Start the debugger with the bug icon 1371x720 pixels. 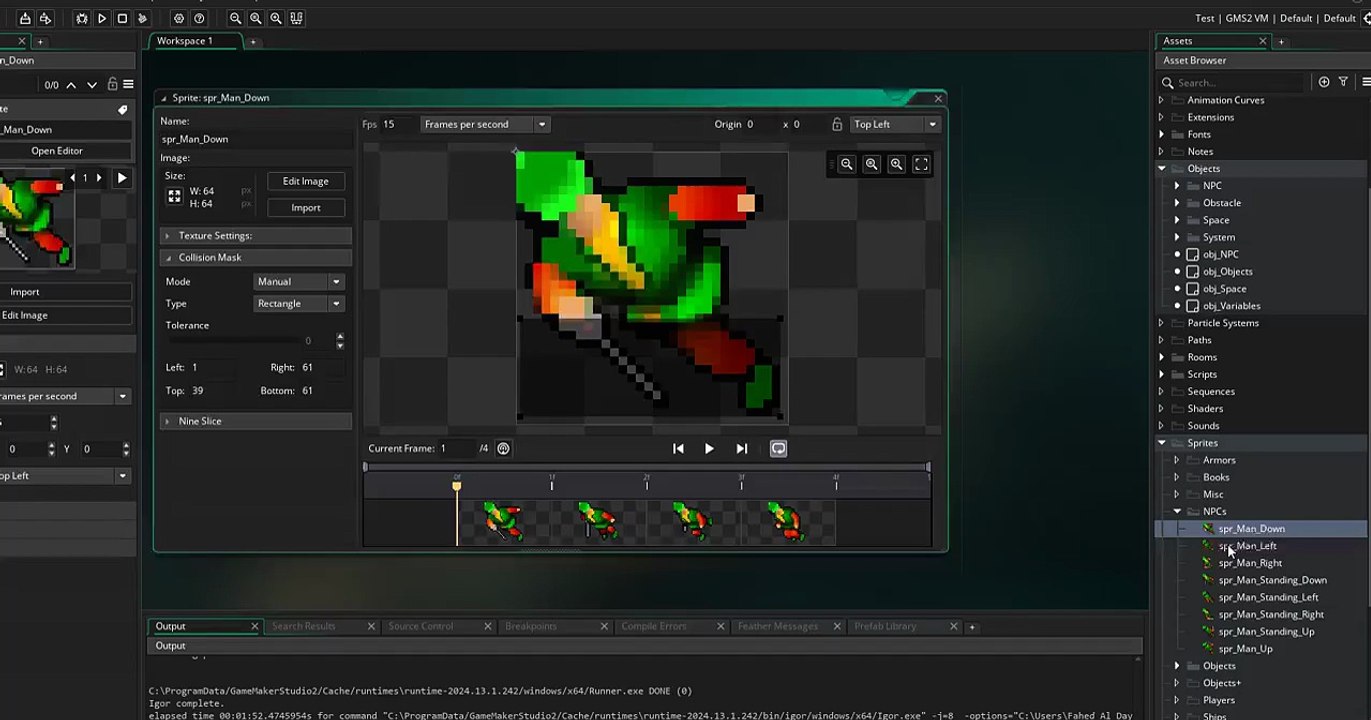(x=82, y=18)
